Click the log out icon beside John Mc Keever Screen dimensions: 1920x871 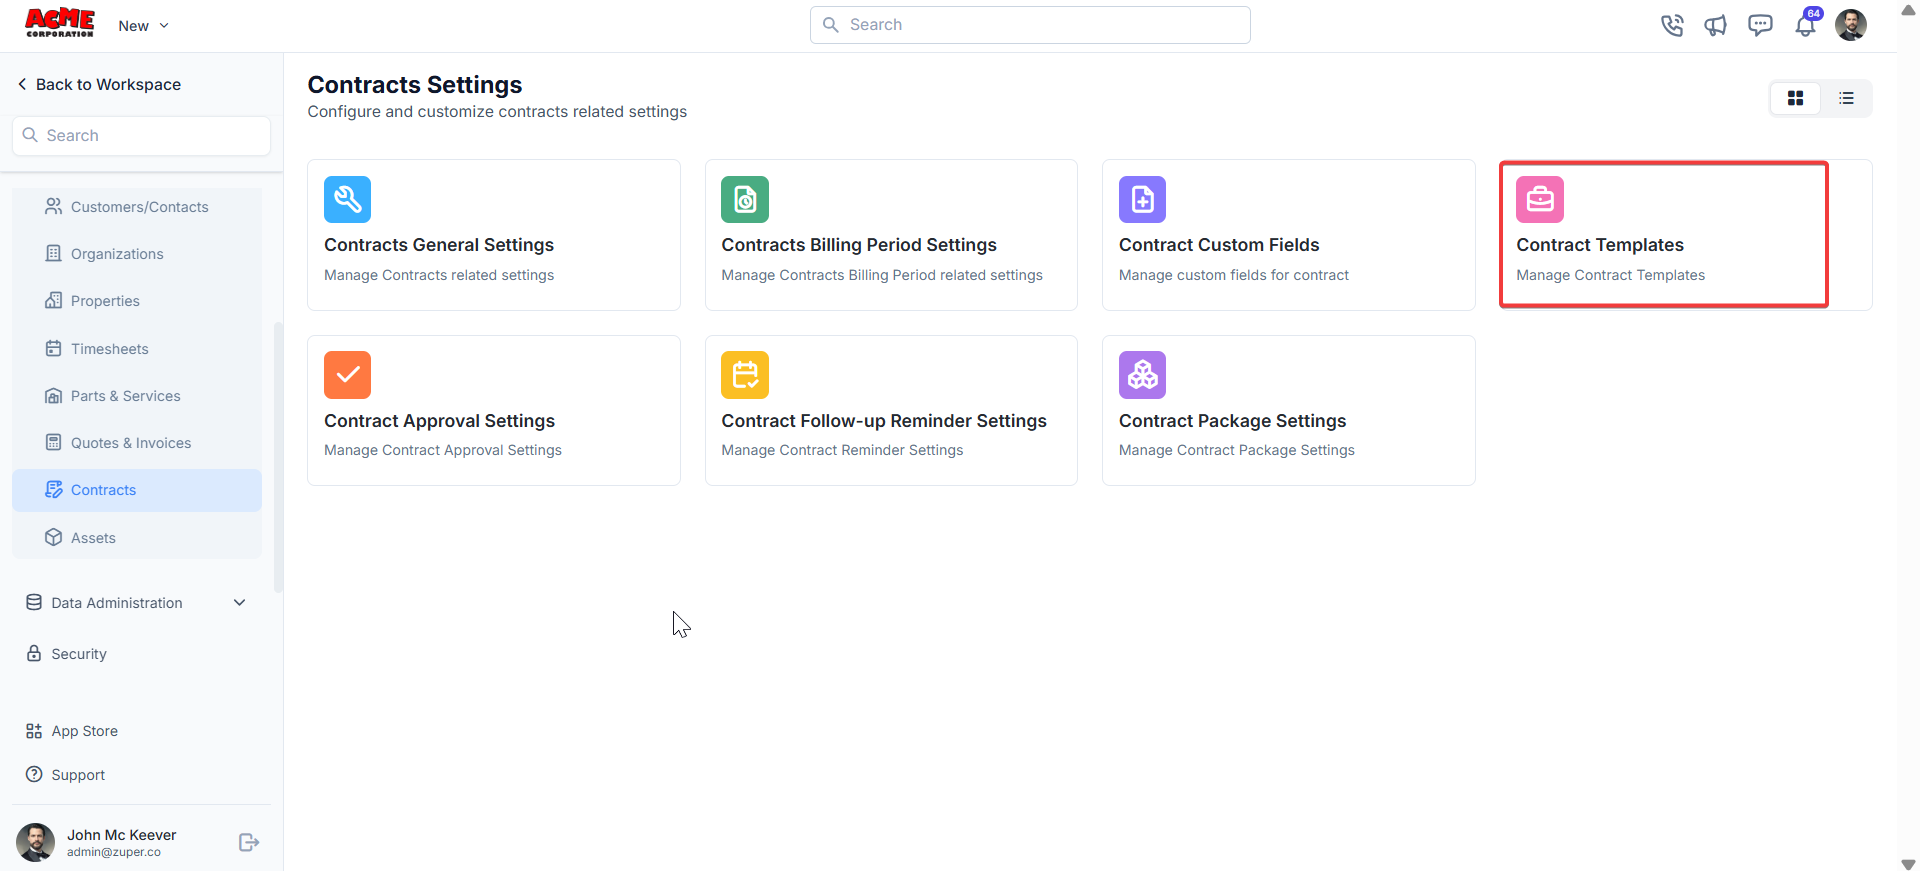(x=249, y=843)
